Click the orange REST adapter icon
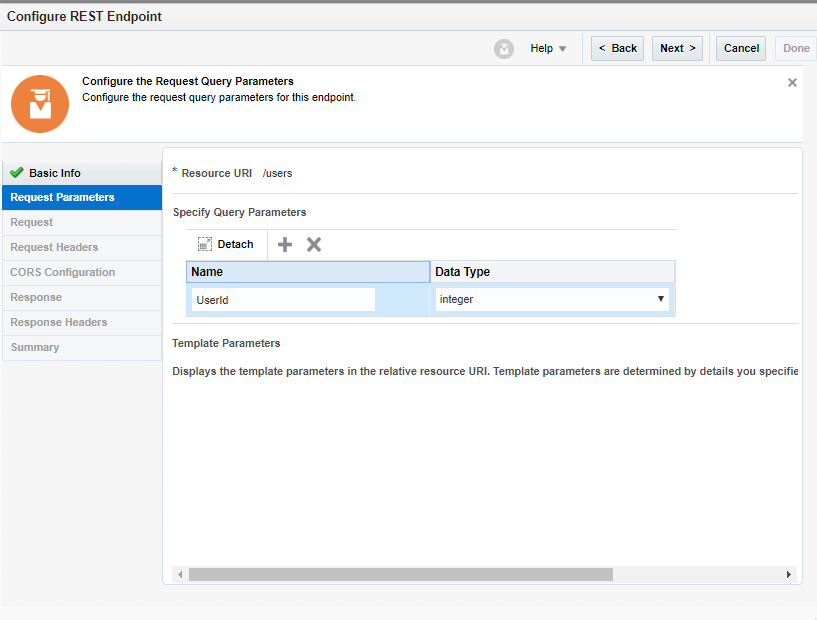Viewport: 817px width, 620px height. coord(40,103)
